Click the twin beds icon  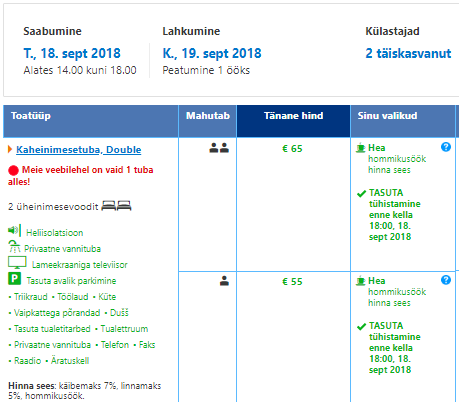pyautogui.click(x=116, y=206)
